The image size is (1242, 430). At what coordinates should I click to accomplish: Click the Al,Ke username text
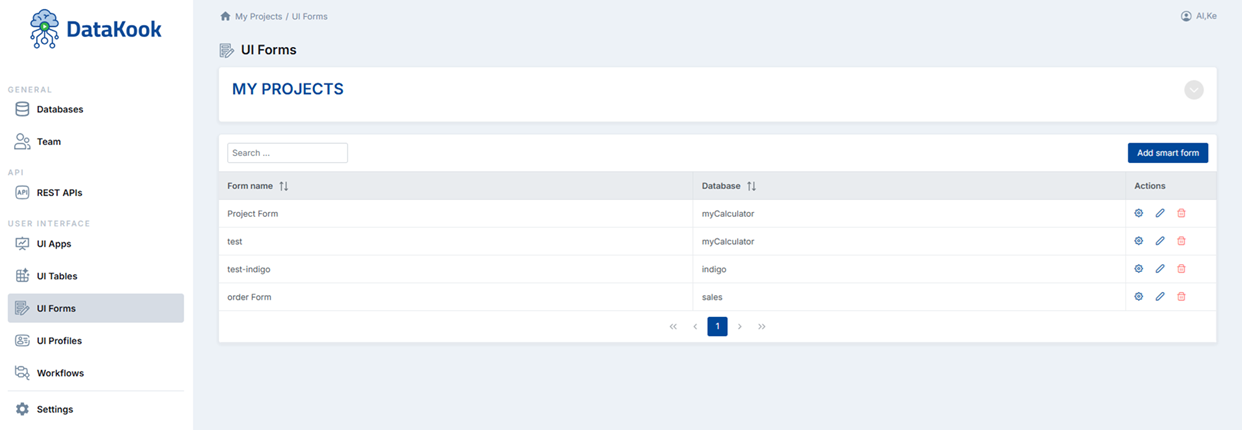[1206, 16]
